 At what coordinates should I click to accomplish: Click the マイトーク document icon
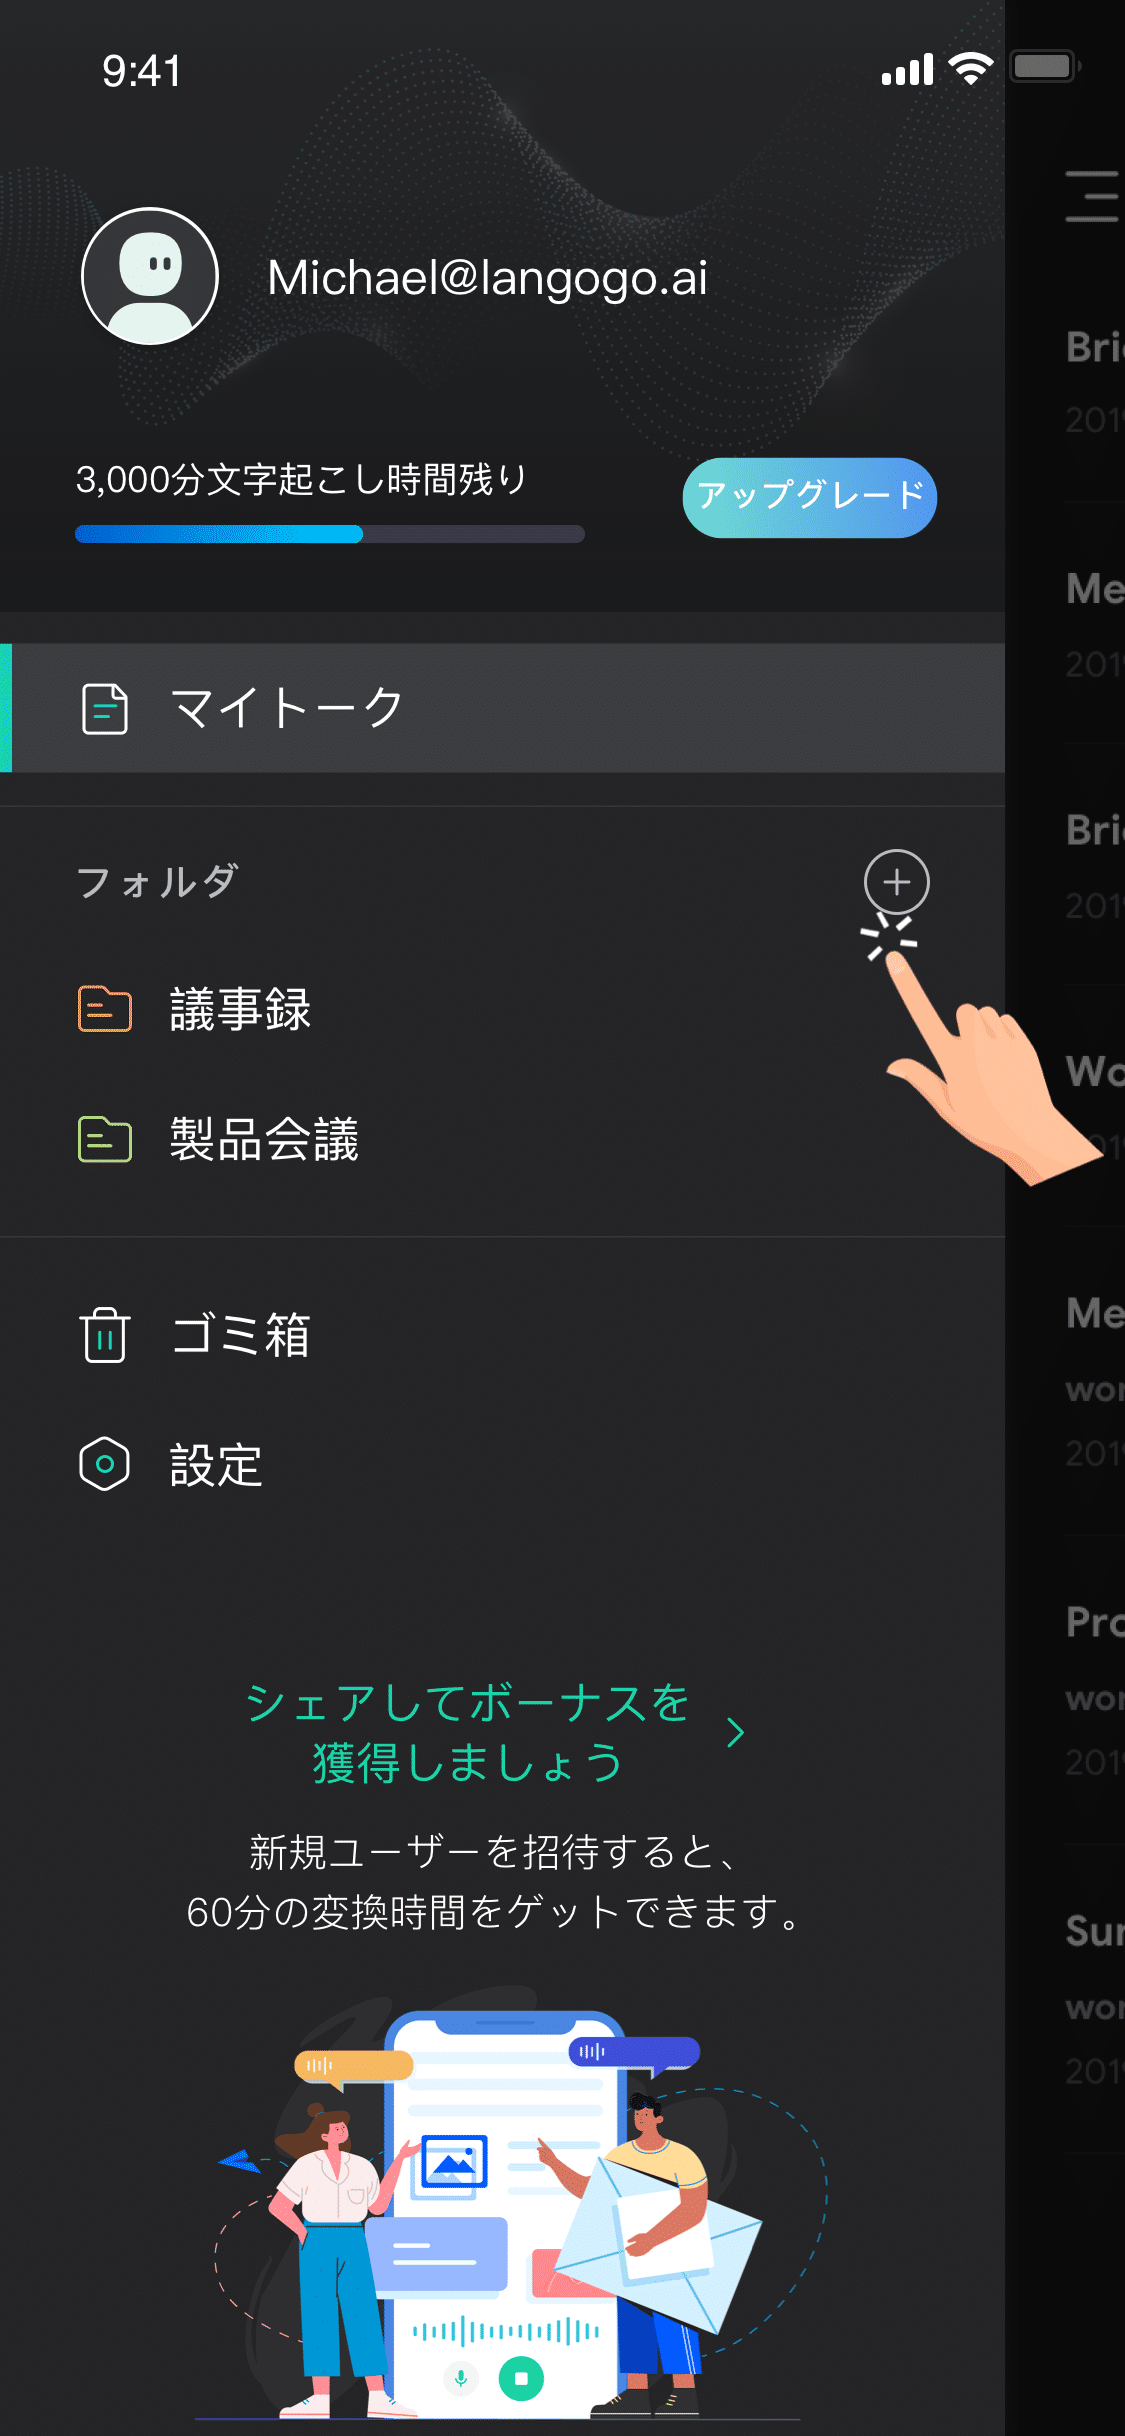coord(105,709)
